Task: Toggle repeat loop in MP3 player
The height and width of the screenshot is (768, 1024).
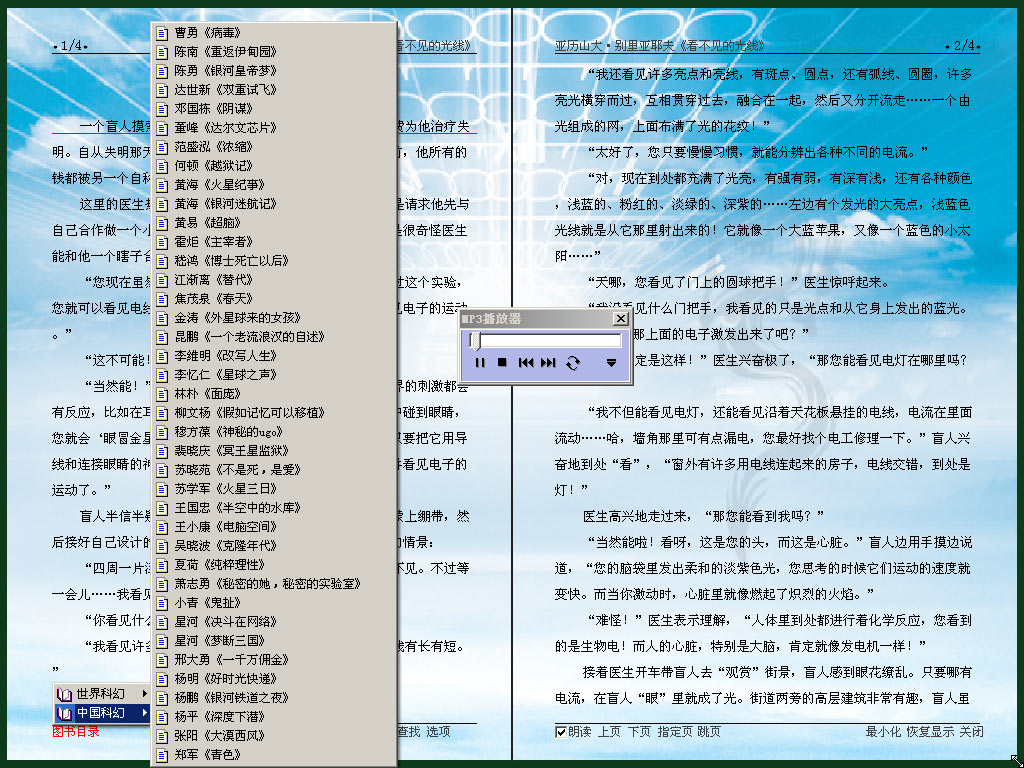Action: tap(572, 363)
